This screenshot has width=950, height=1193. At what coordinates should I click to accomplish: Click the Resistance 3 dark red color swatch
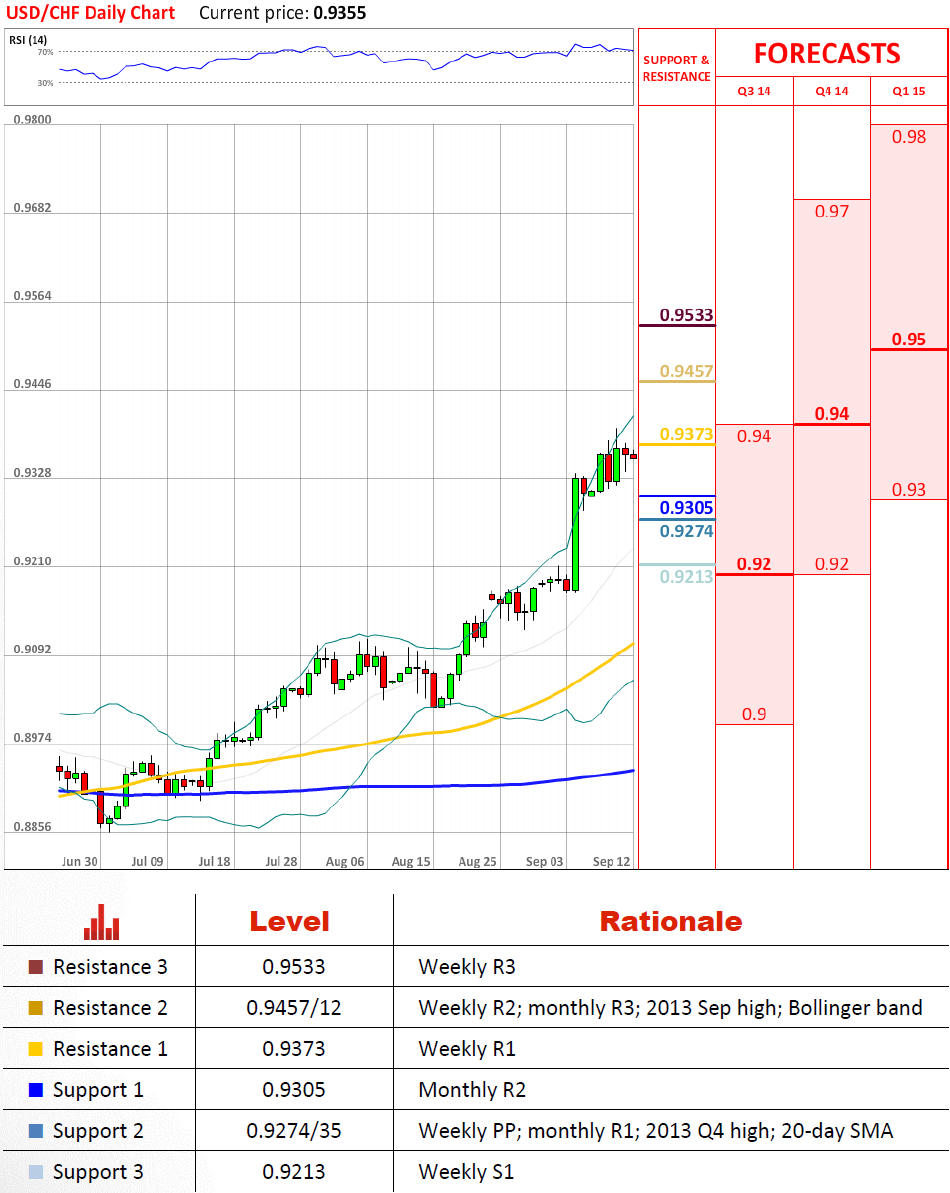point(35,967)
